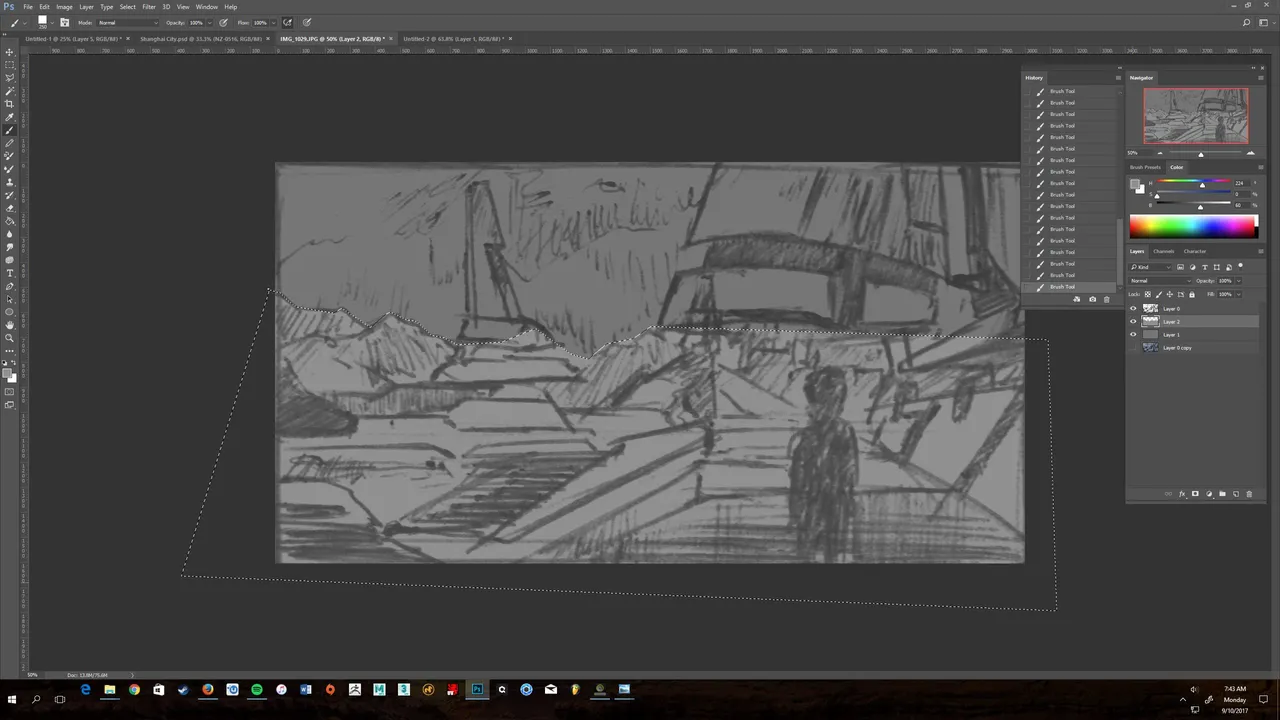Screen dimensions: 1280x720
Task: Open the layer filter Kind dropdown
Action: point(1150,267)
